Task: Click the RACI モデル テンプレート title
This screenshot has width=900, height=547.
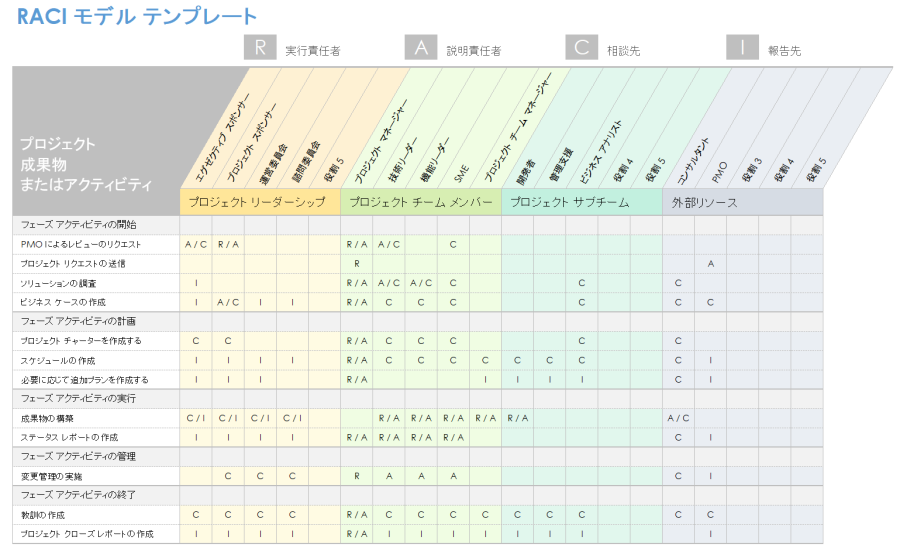Action: 137,16
